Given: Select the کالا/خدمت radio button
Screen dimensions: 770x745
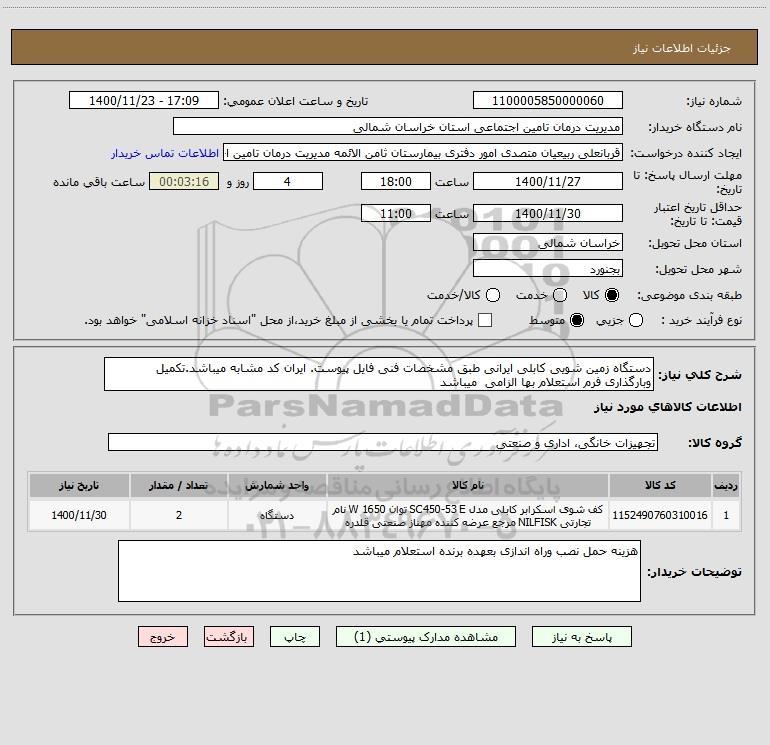Looking at the screenshot, I should [493, 295].
